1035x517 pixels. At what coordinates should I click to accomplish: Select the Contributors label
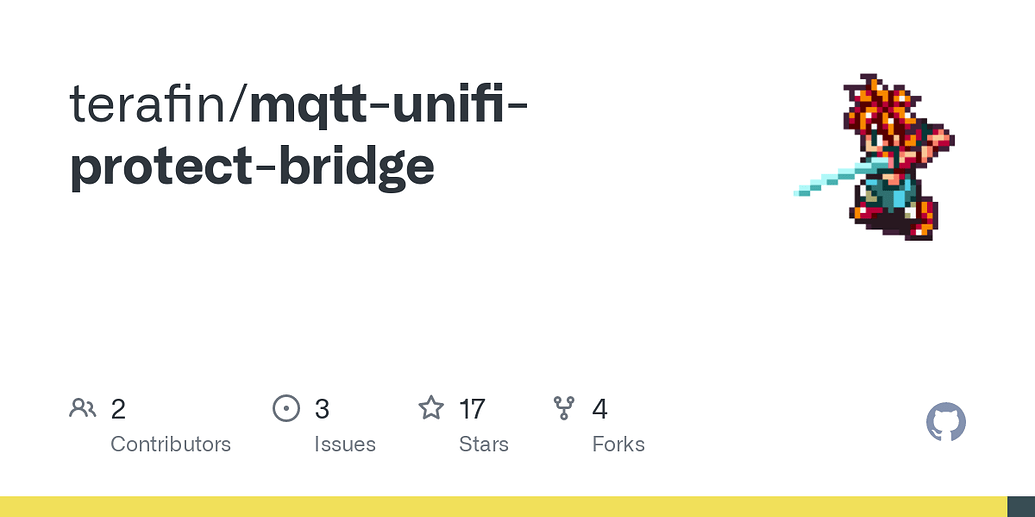click(x=170, y=444)
